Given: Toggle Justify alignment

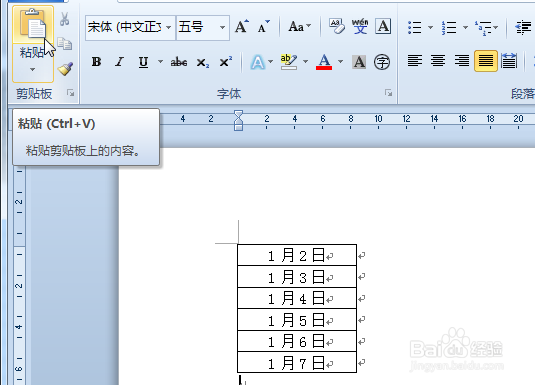Looking at the screenshot, I should (x=486, y=61).
